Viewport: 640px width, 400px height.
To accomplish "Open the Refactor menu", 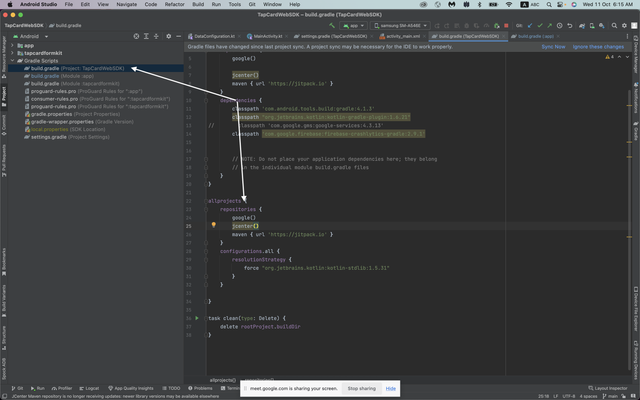I will [174, 4].
